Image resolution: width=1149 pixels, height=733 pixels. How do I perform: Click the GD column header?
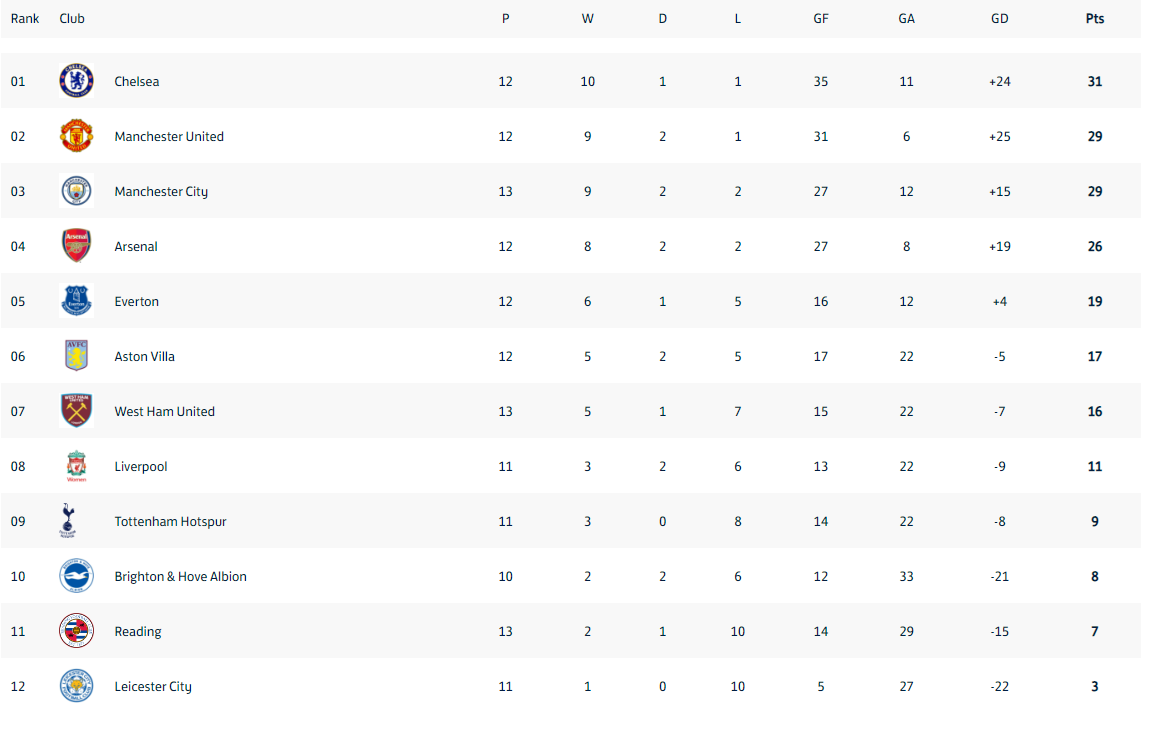[1000, 18]
